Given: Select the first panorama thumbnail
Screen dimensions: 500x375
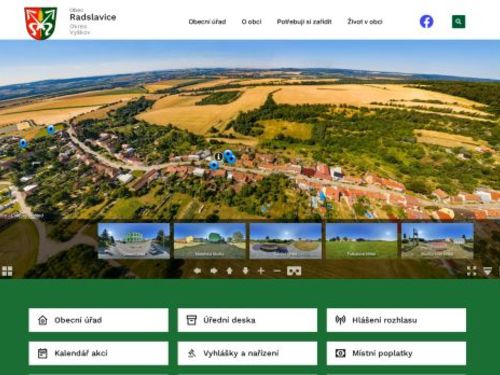Looking at the screenshot, I should point(134,241).
